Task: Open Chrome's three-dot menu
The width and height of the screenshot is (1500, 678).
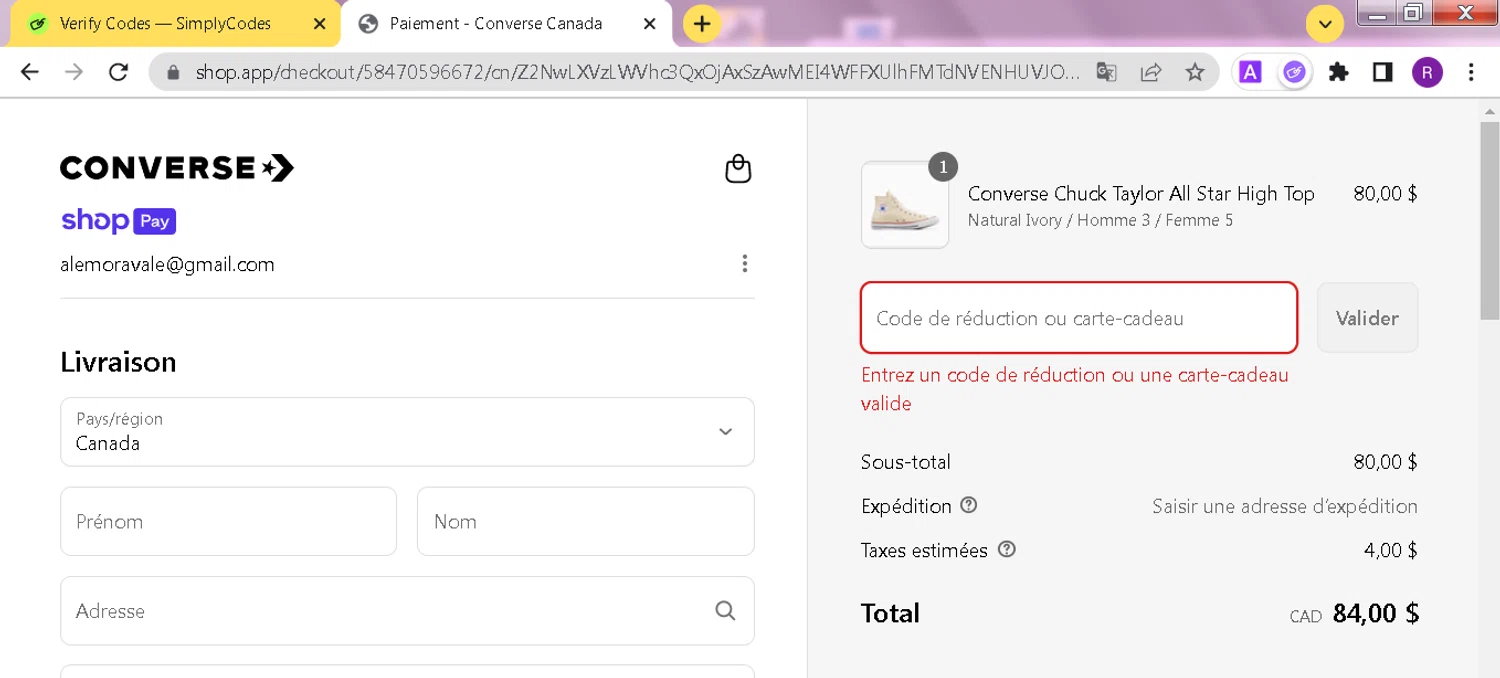Action: click(1471, 72)
